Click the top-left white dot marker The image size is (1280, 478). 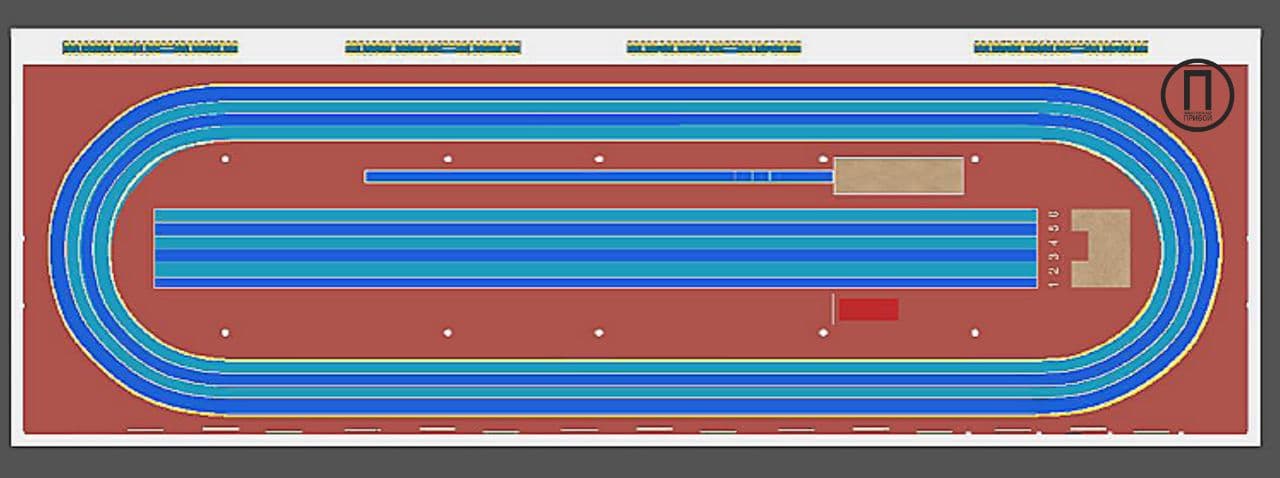coord(225,159)
